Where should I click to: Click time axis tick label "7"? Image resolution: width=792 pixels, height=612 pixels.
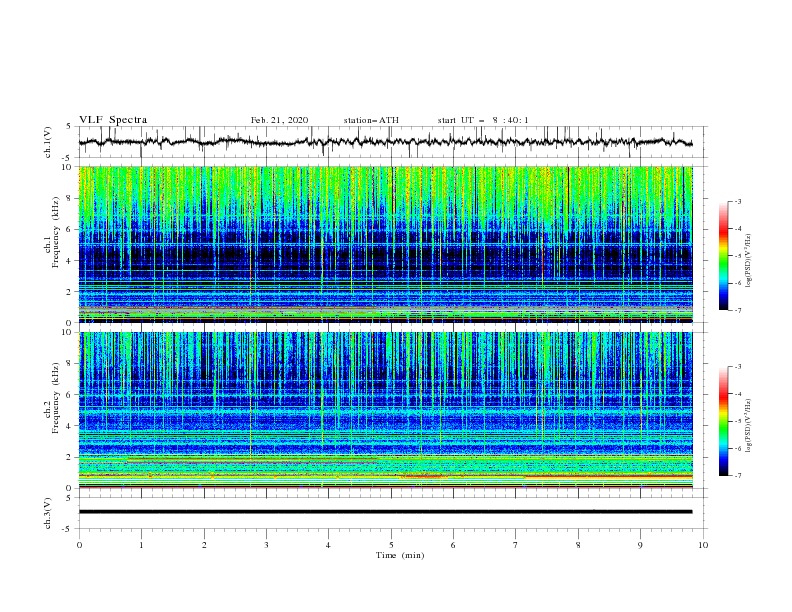click(x=516, y=545)
